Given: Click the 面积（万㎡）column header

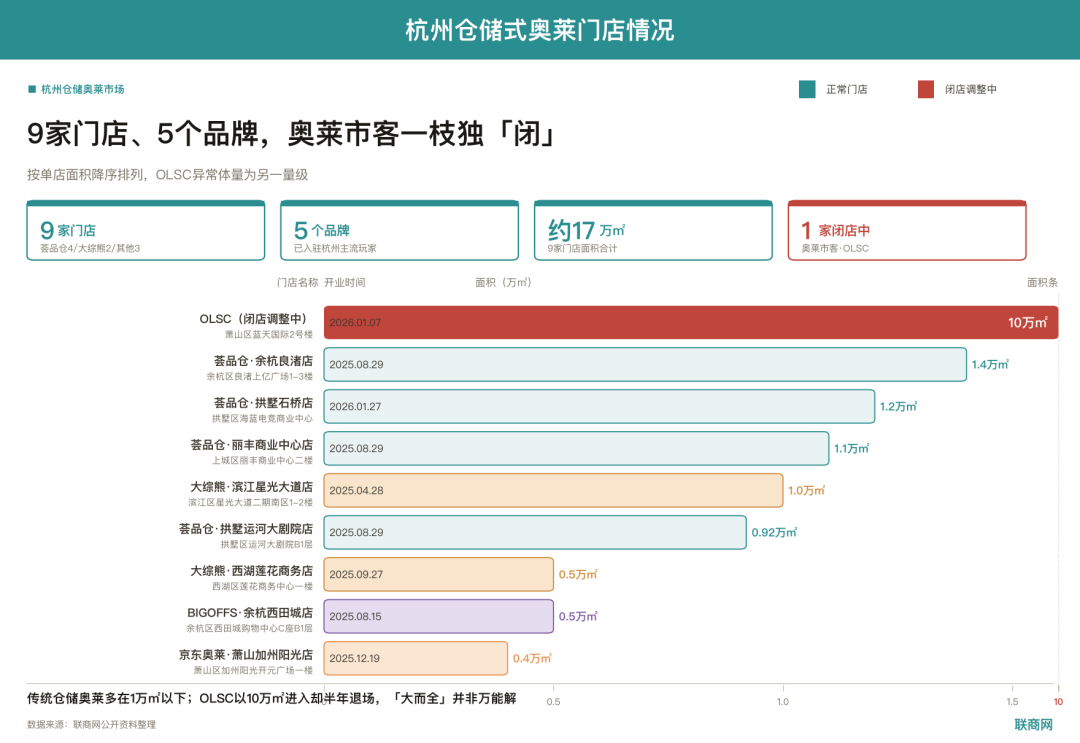Looking at the screenshot, I should click(503, 282).
